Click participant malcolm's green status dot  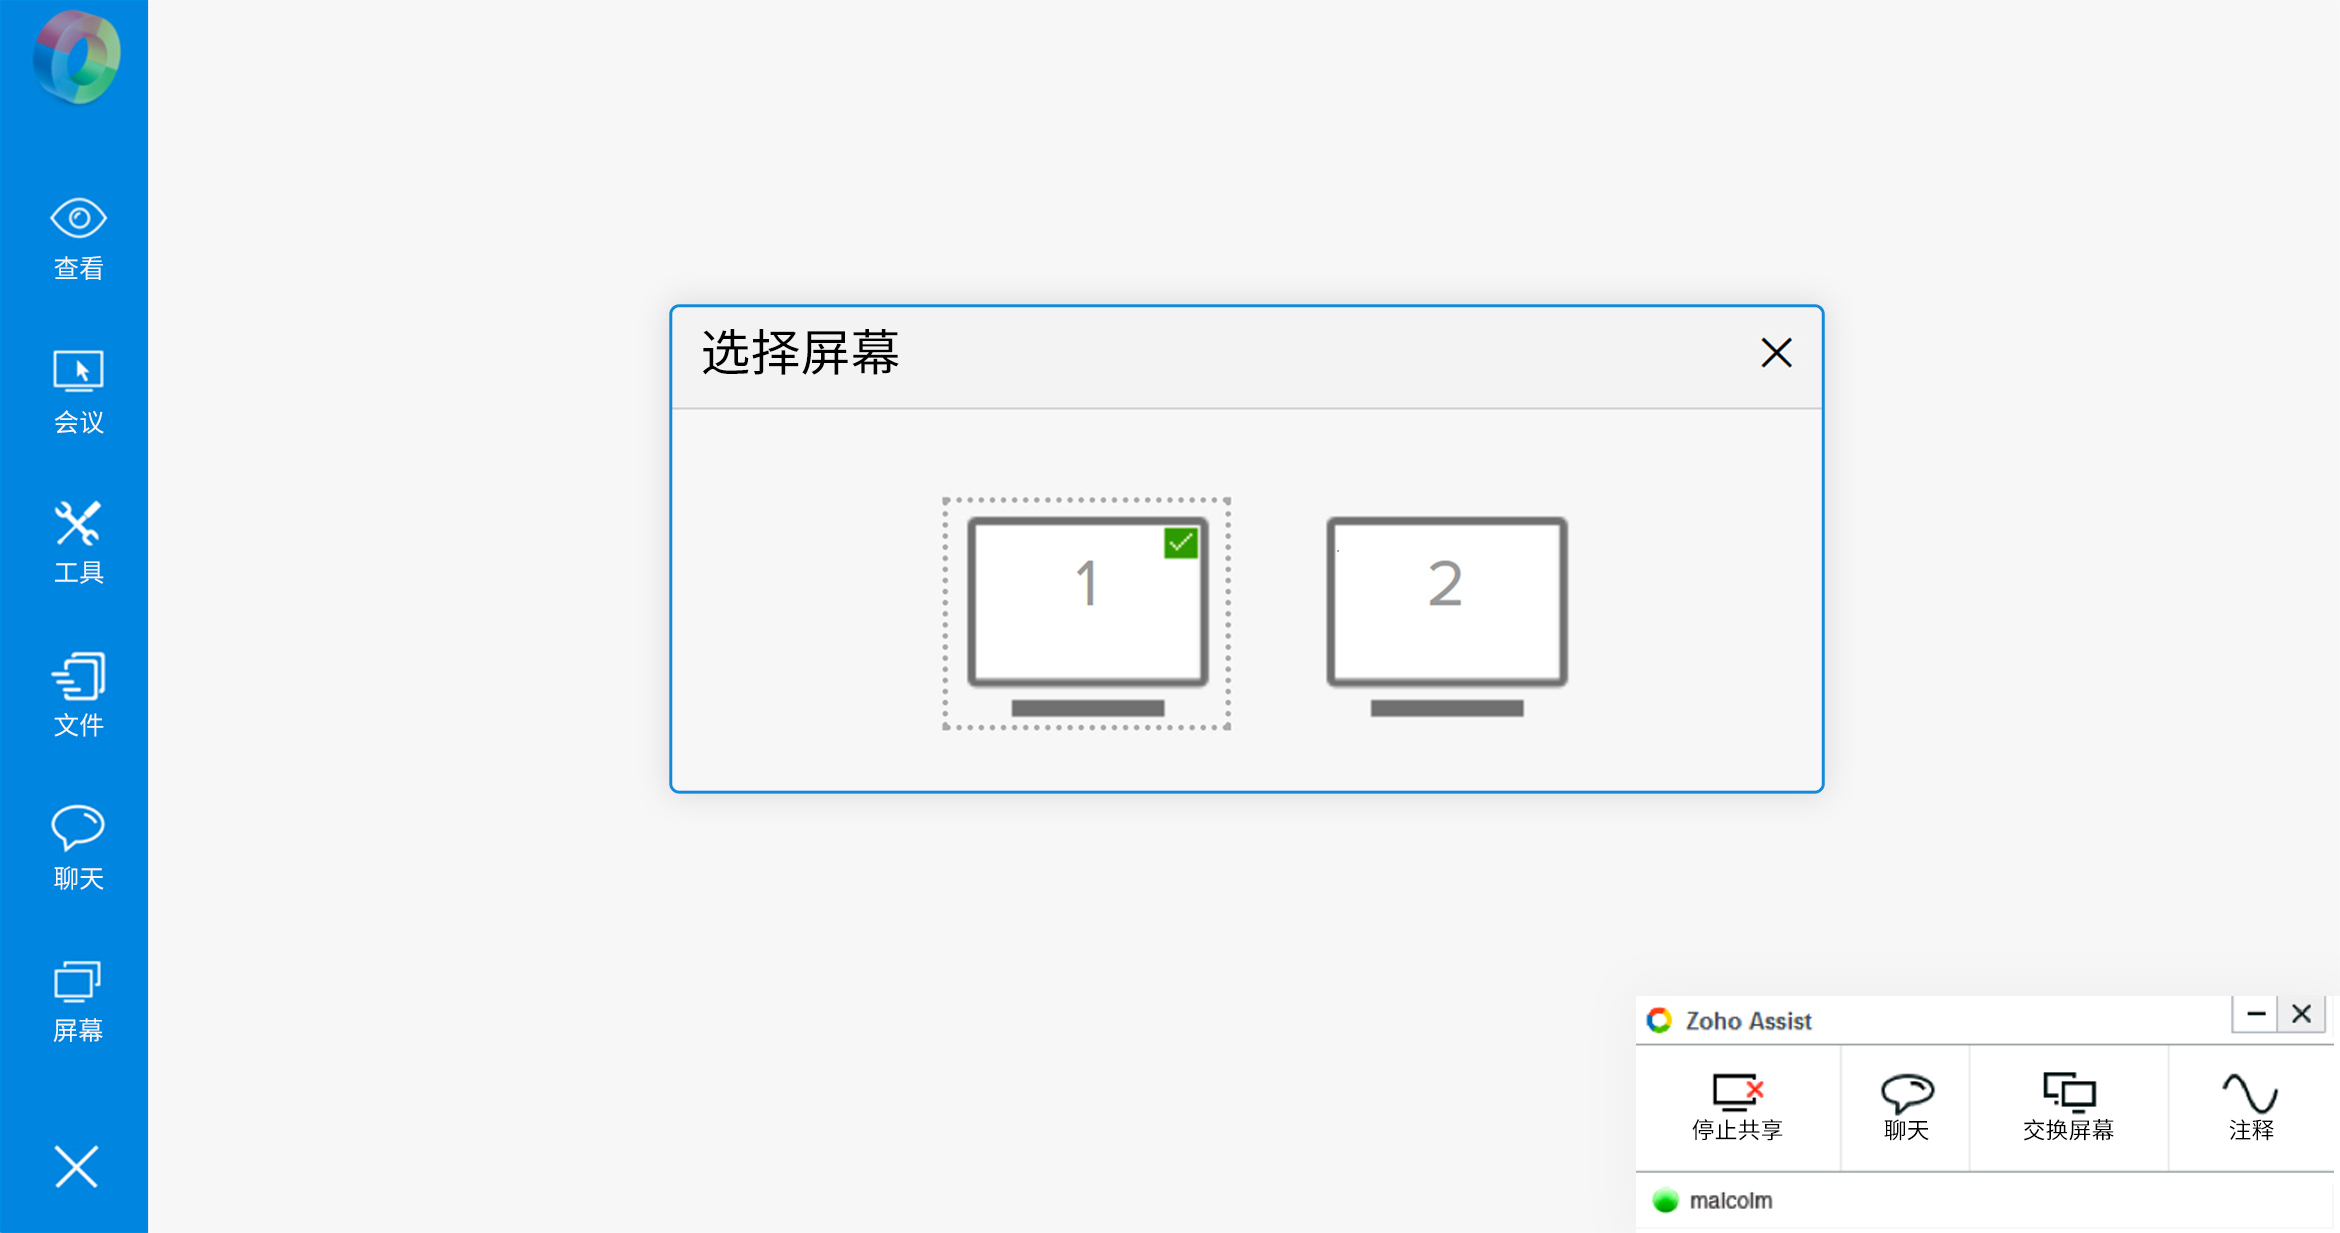tap(1665, 1200)
